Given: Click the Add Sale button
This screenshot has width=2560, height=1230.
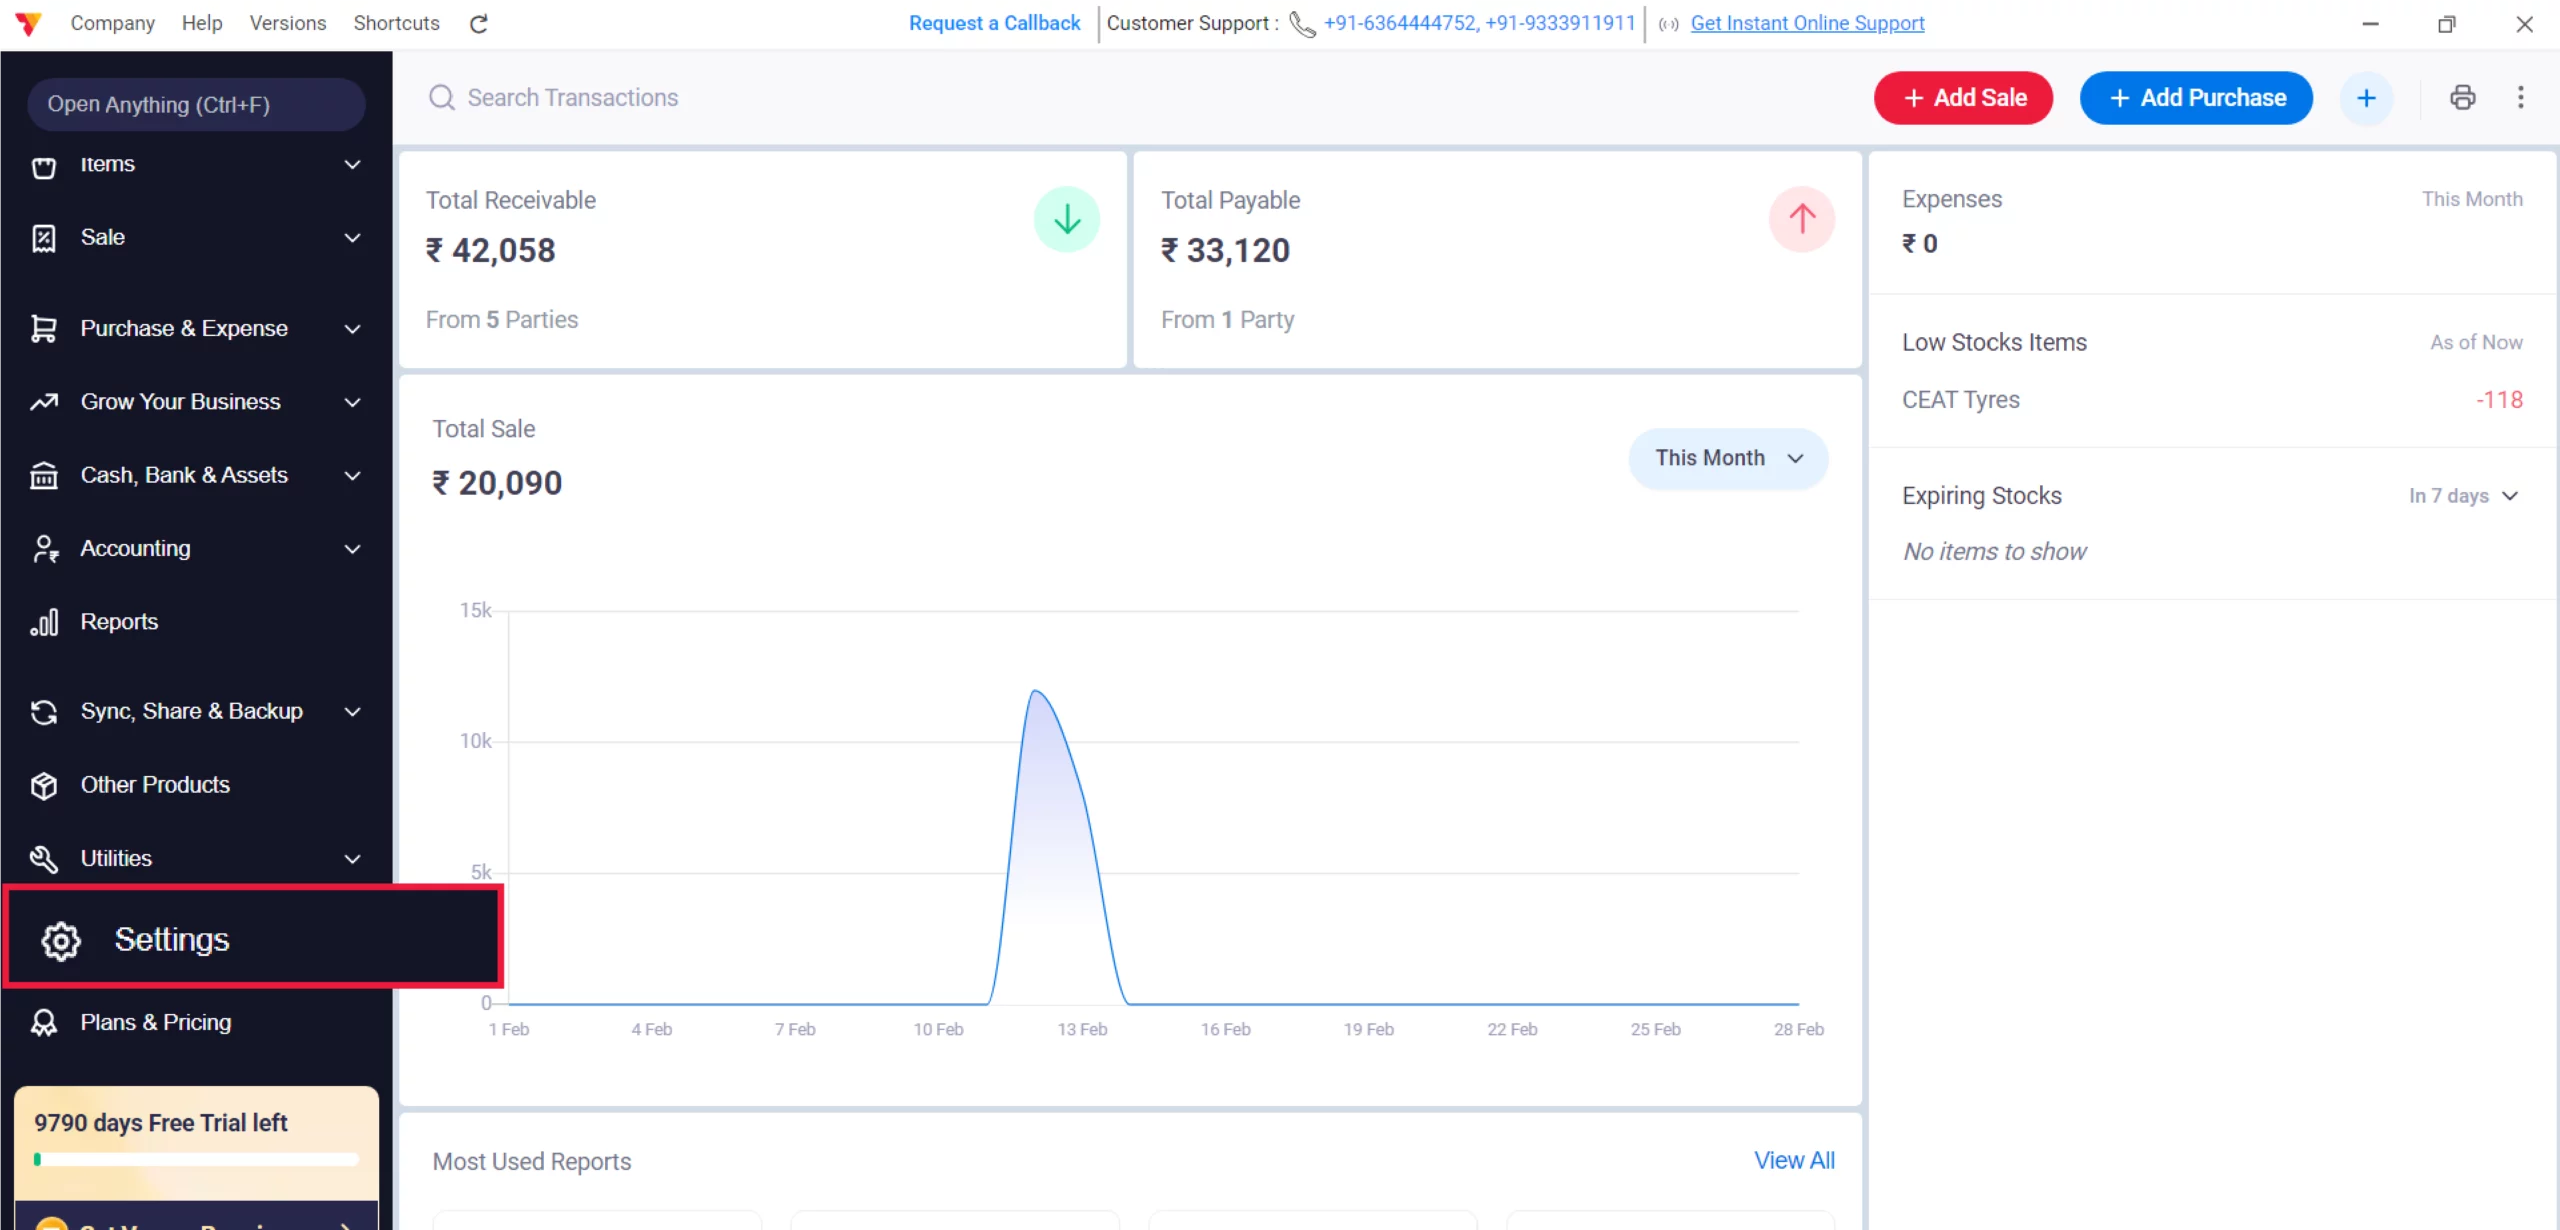Looking at the screenshot, I should 1963,98.
